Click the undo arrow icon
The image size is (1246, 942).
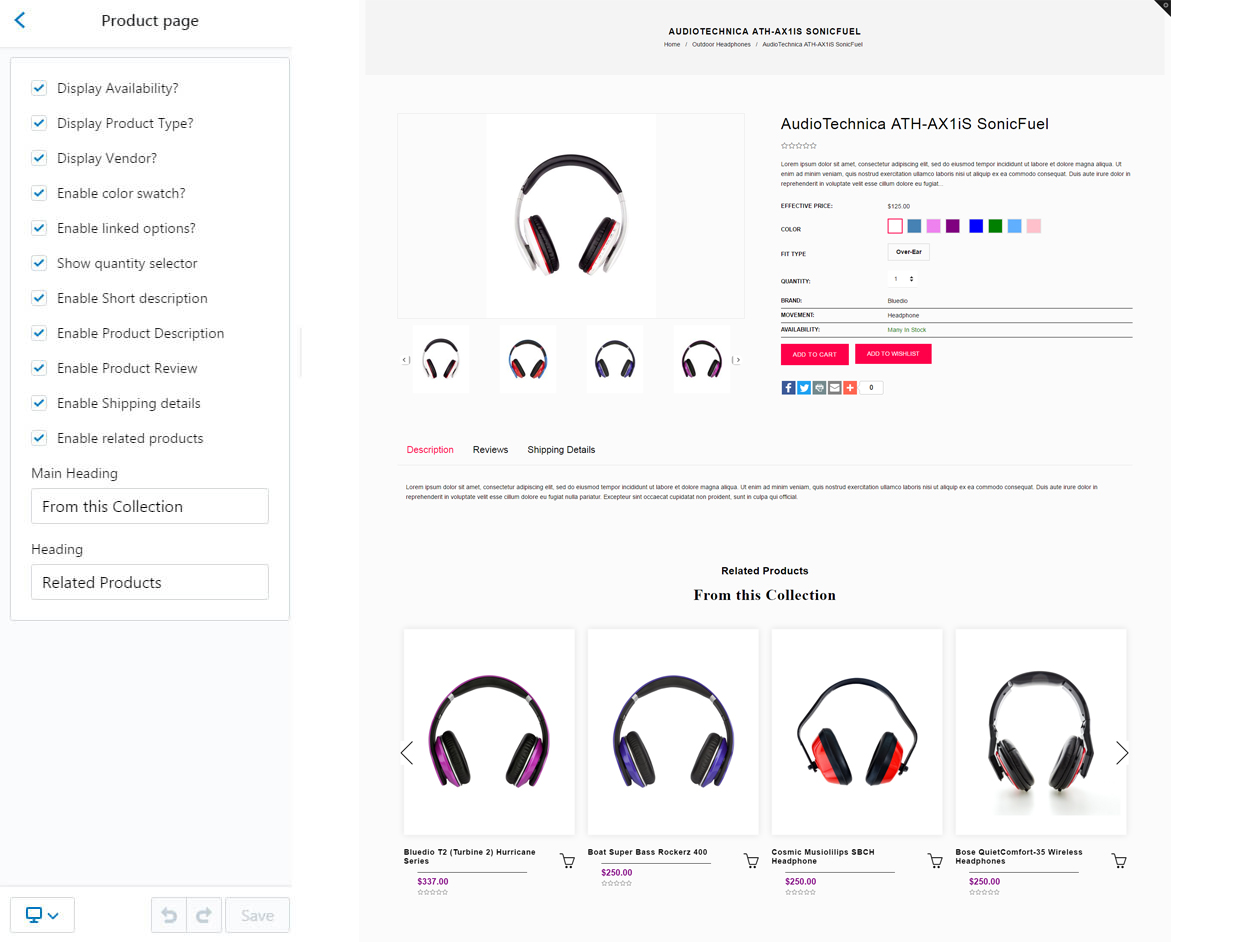coord(169,915)
